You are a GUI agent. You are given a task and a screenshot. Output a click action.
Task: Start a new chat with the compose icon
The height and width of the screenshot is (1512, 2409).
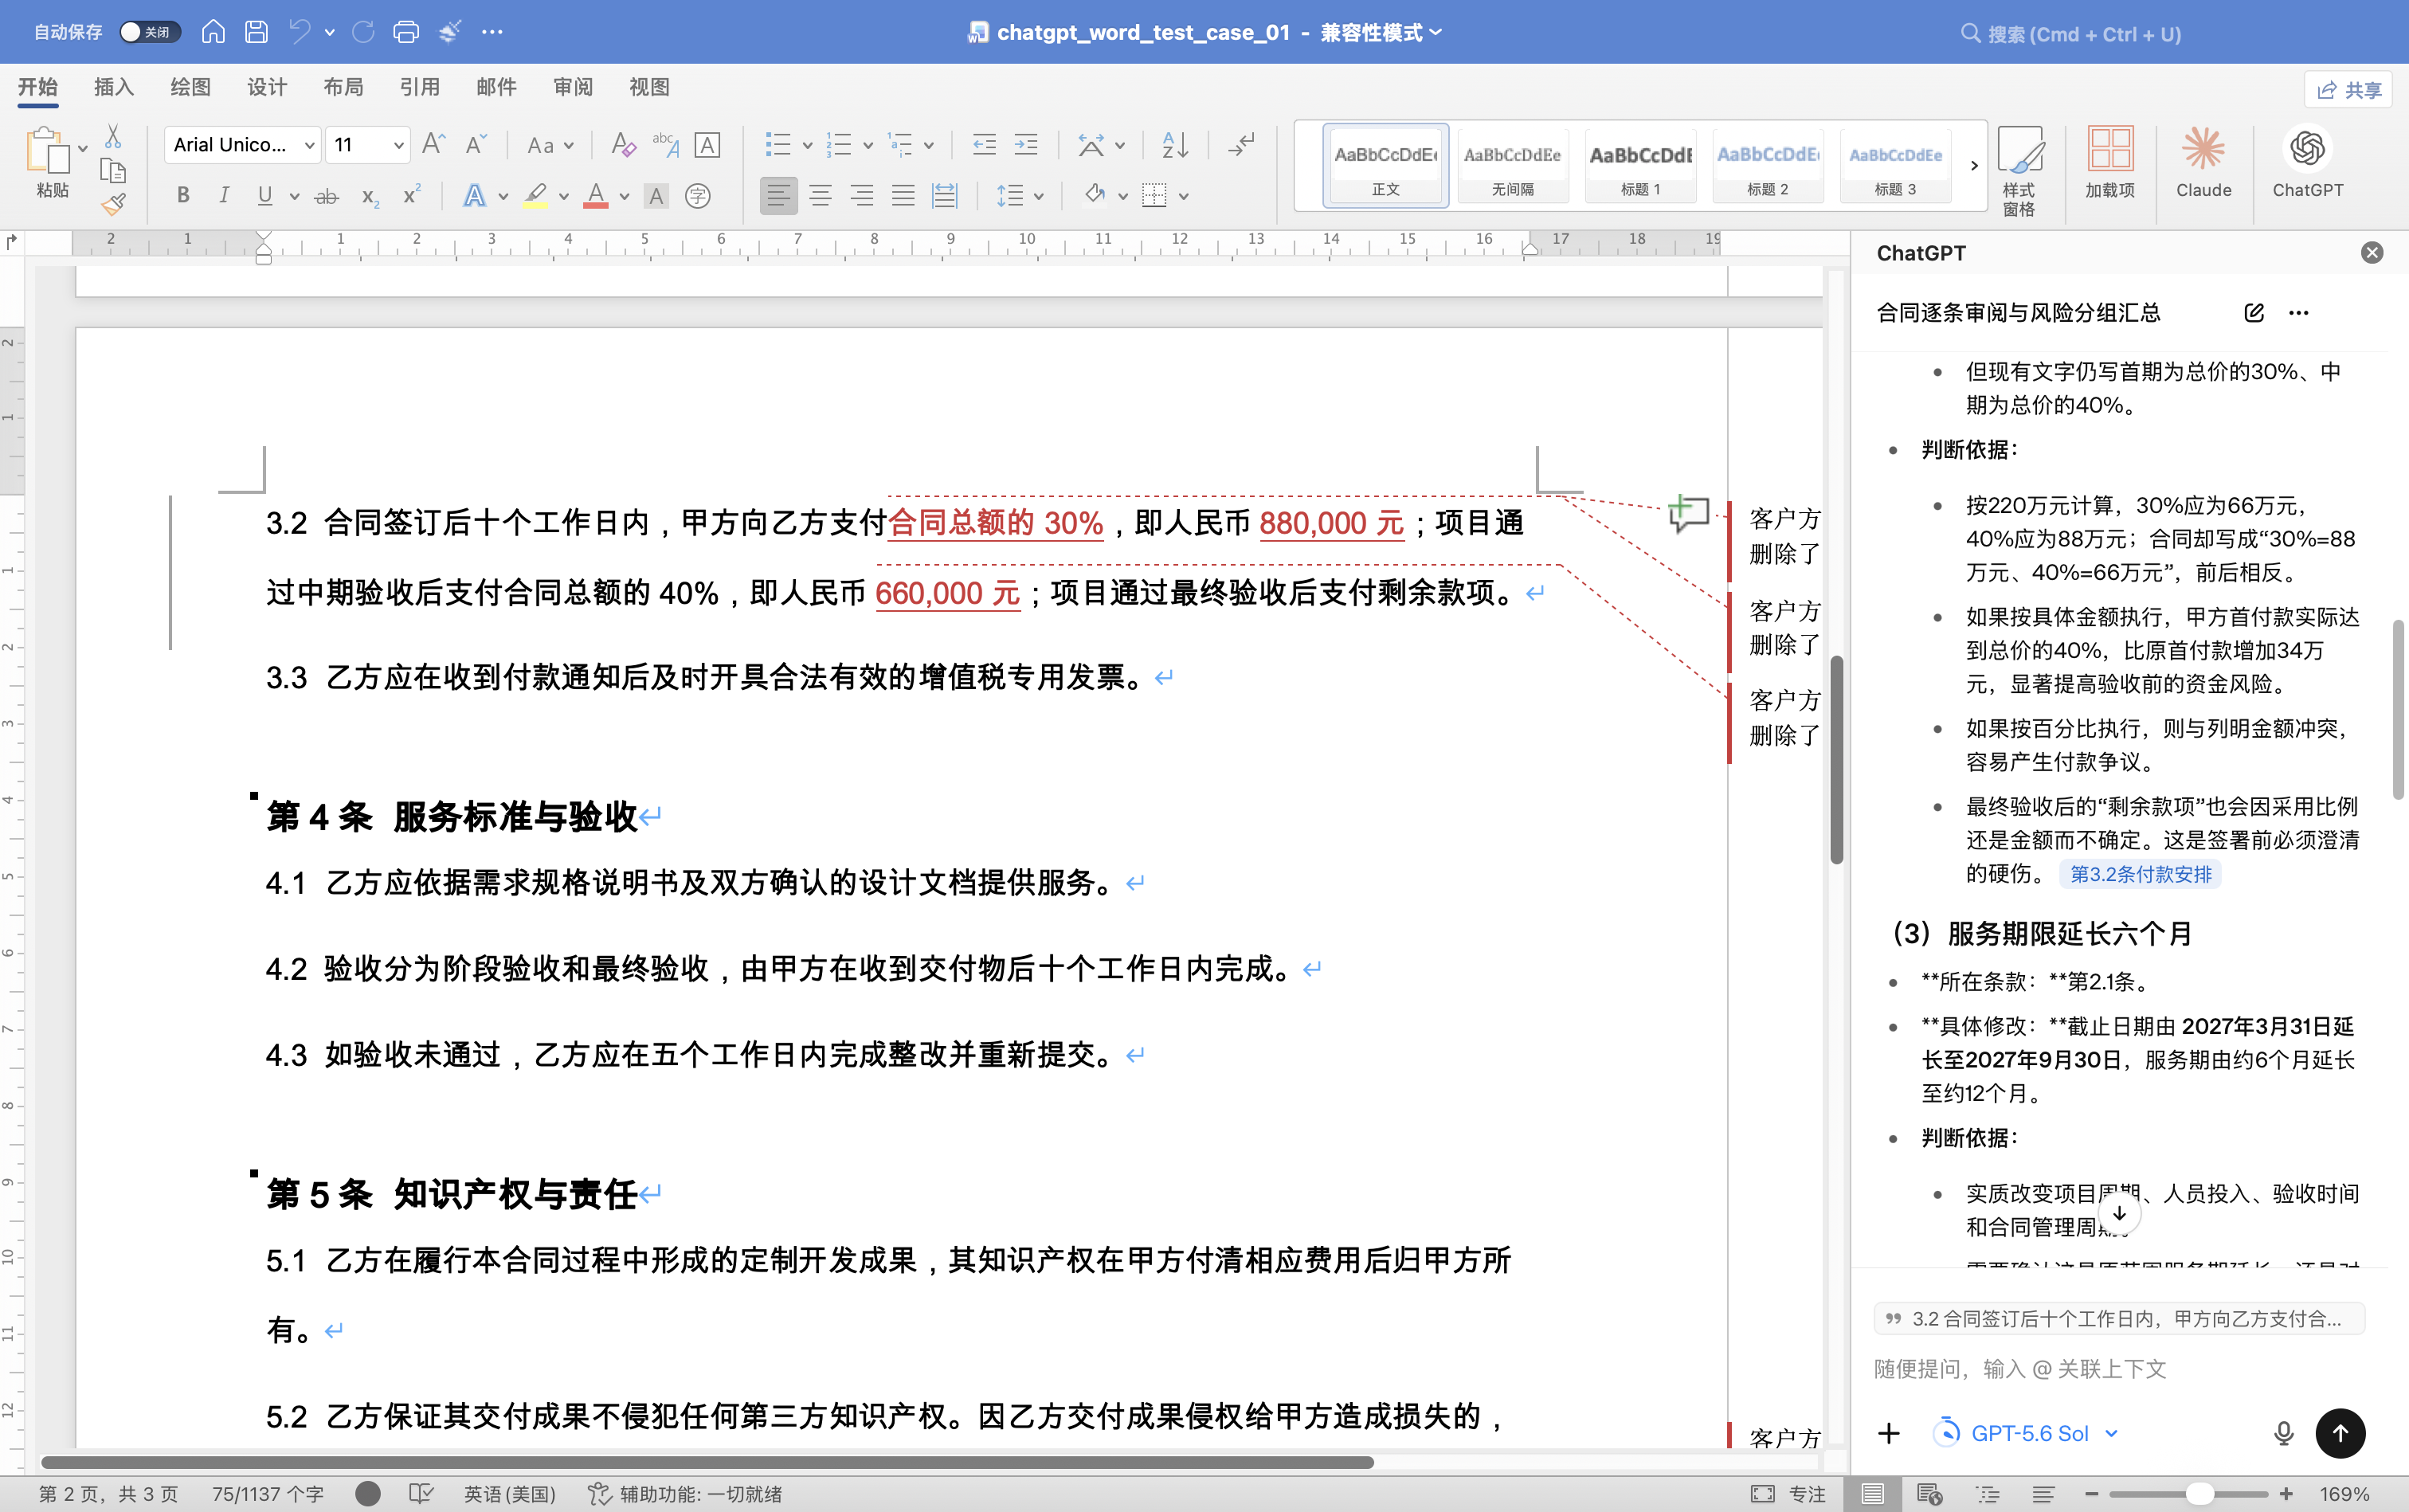pyautogui.click(x=2254, y=313)
